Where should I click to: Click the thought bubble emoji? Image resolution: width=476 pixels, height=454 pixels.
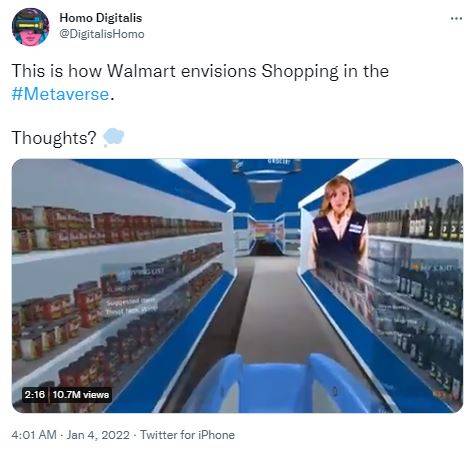(114, 137)
